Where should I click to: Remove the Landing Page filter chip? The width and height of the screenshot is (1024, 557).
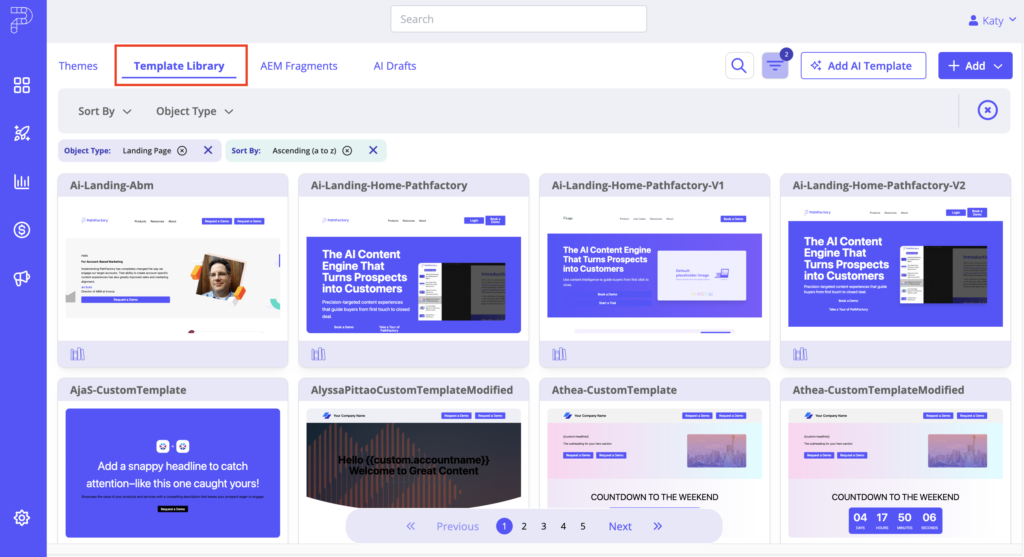[182, 151]
